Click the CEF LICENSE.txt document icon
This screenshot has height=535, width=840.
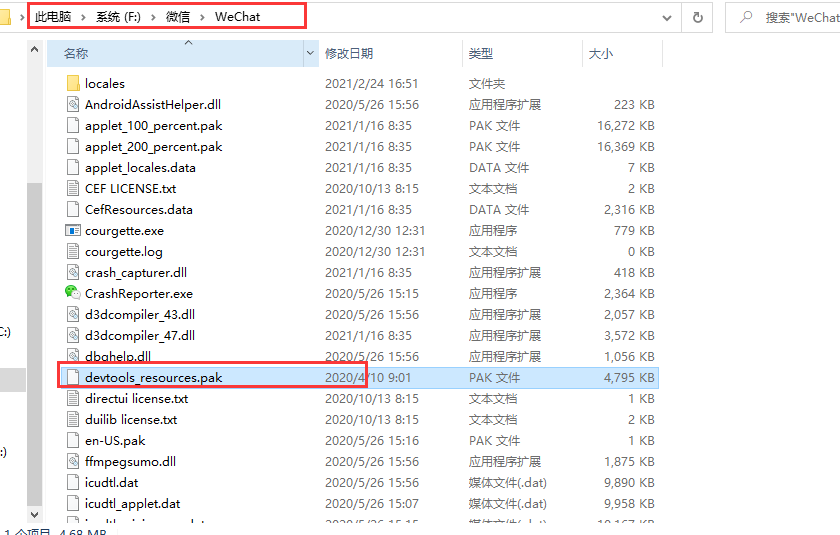click(x=73, y=188)
